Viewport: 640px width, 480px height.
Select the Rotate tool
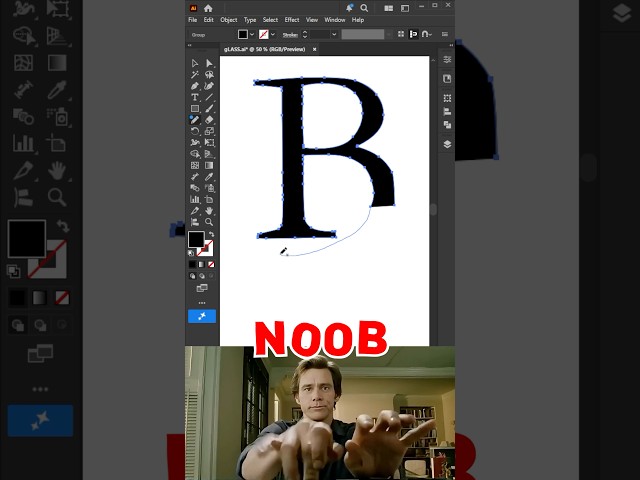pos(195,131)
